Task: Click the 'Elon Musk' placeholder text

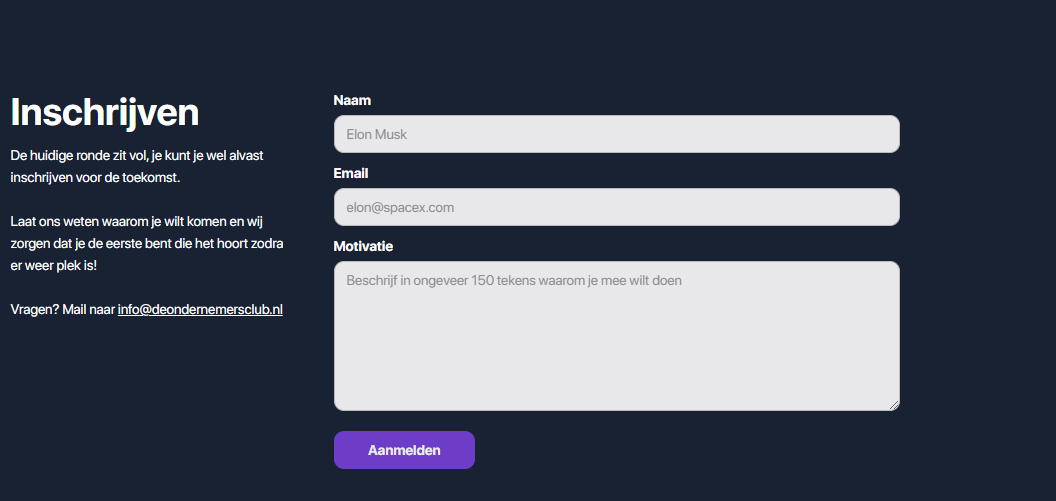Action: click(377, 134)
